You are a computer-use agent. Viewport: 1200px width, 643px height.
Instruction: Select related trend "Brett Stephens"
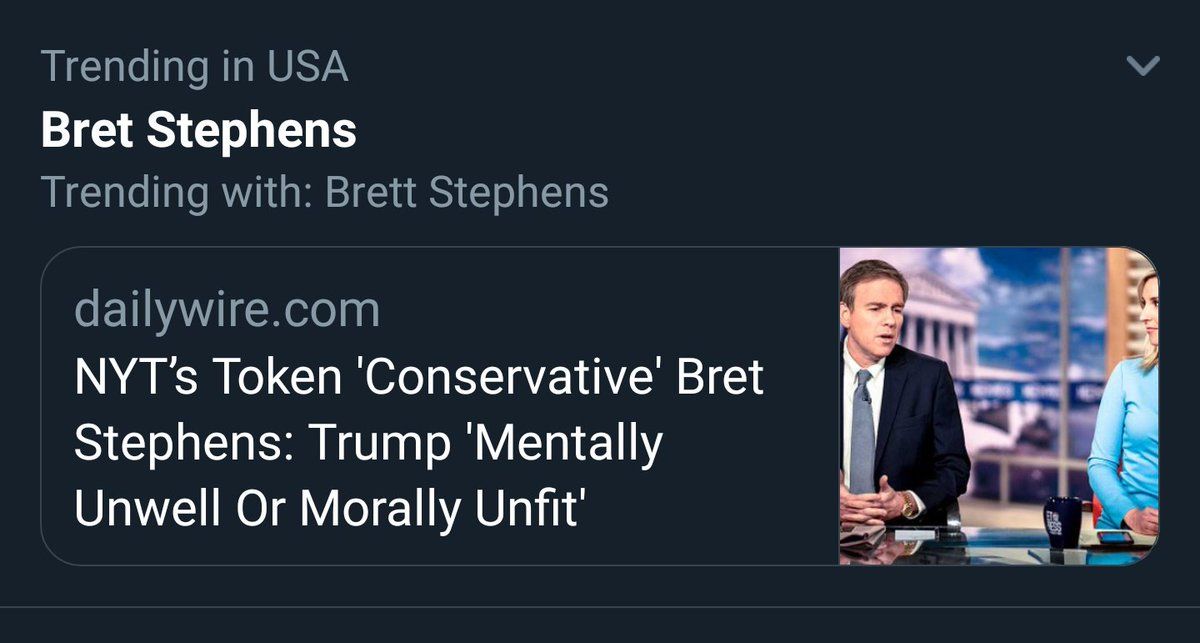(467, 192)
